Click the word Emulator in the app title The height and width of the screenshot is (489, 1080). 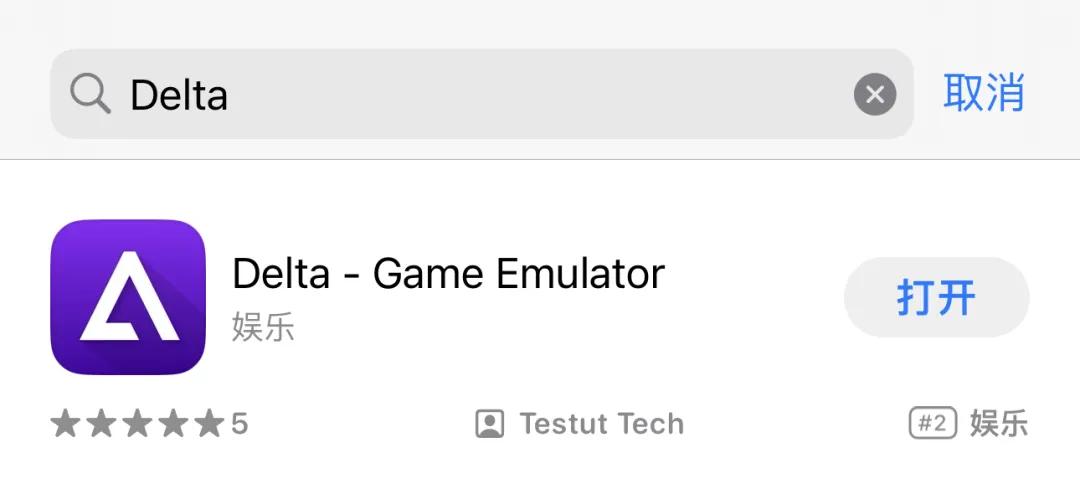[x=580, y=273]
